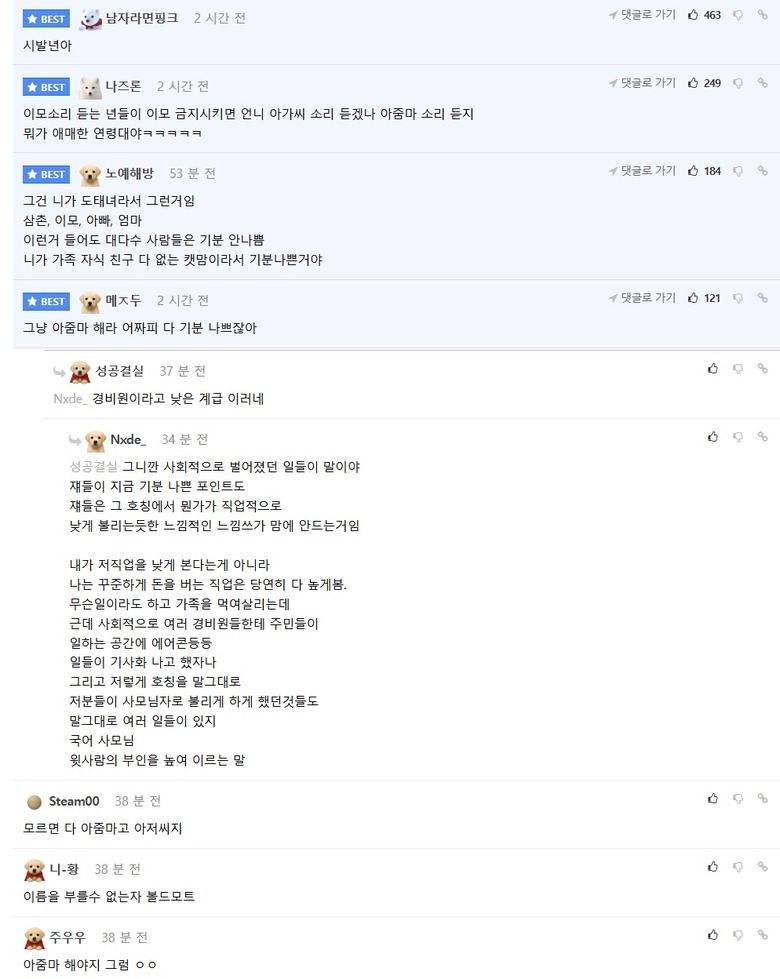Click 노예해방's dog avatar
This screenshot has width=780, height=979.
[x=90, y=175]
